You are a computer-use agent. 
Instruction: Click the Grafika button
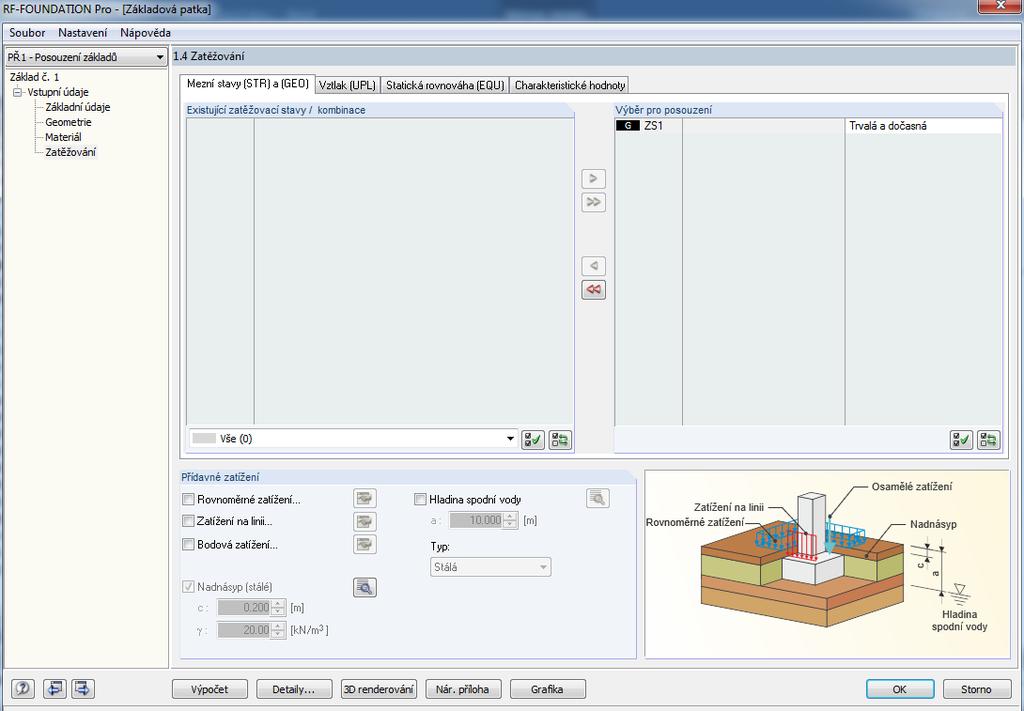547,689
